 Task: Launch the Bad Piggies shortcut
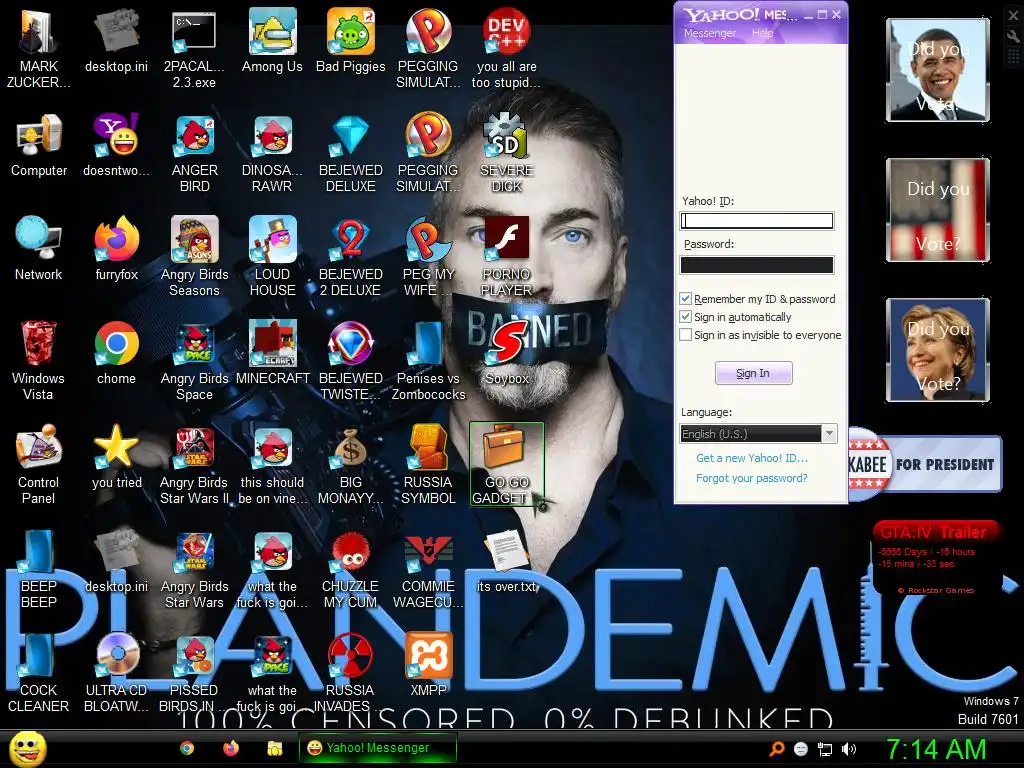pyautogui.click(x=351, y=40)
